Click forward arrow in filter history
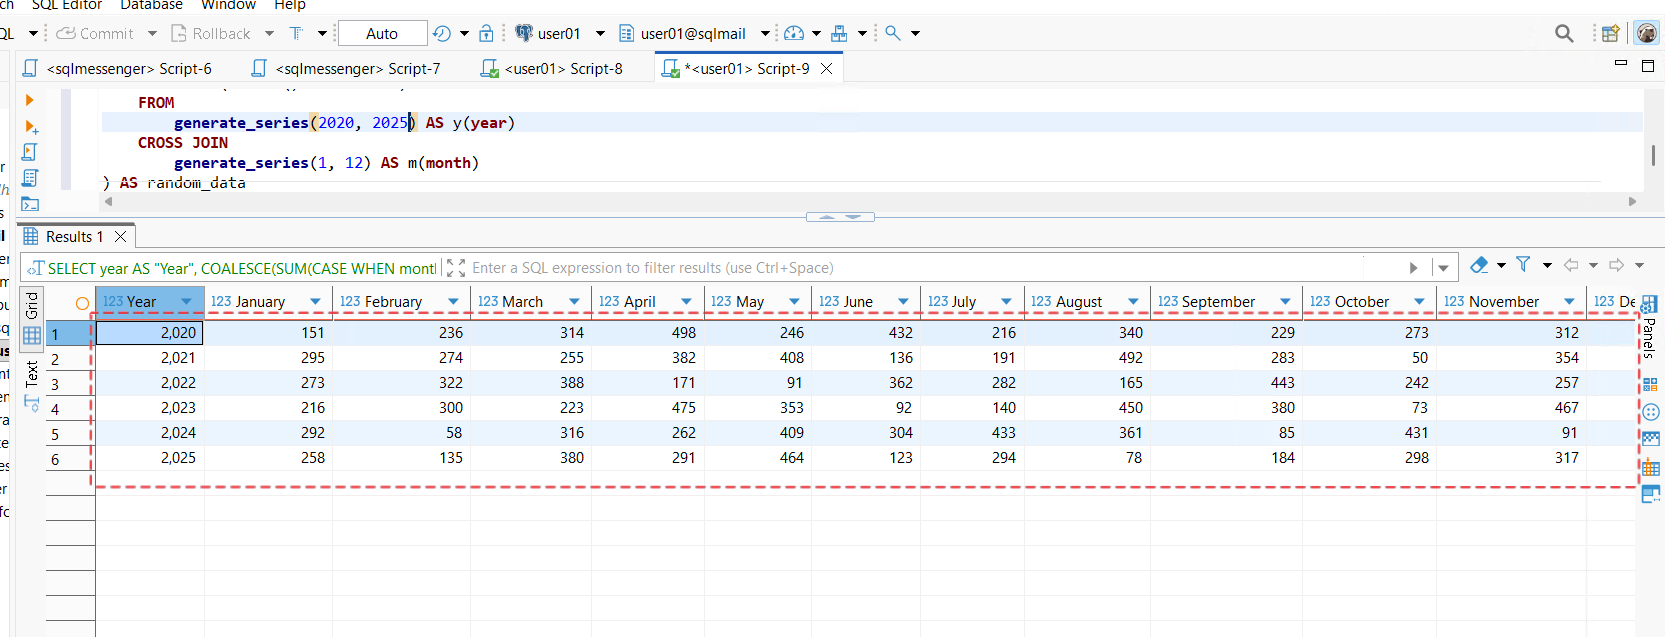Viewport: 1665px width, 637px height. (1616, 265)
